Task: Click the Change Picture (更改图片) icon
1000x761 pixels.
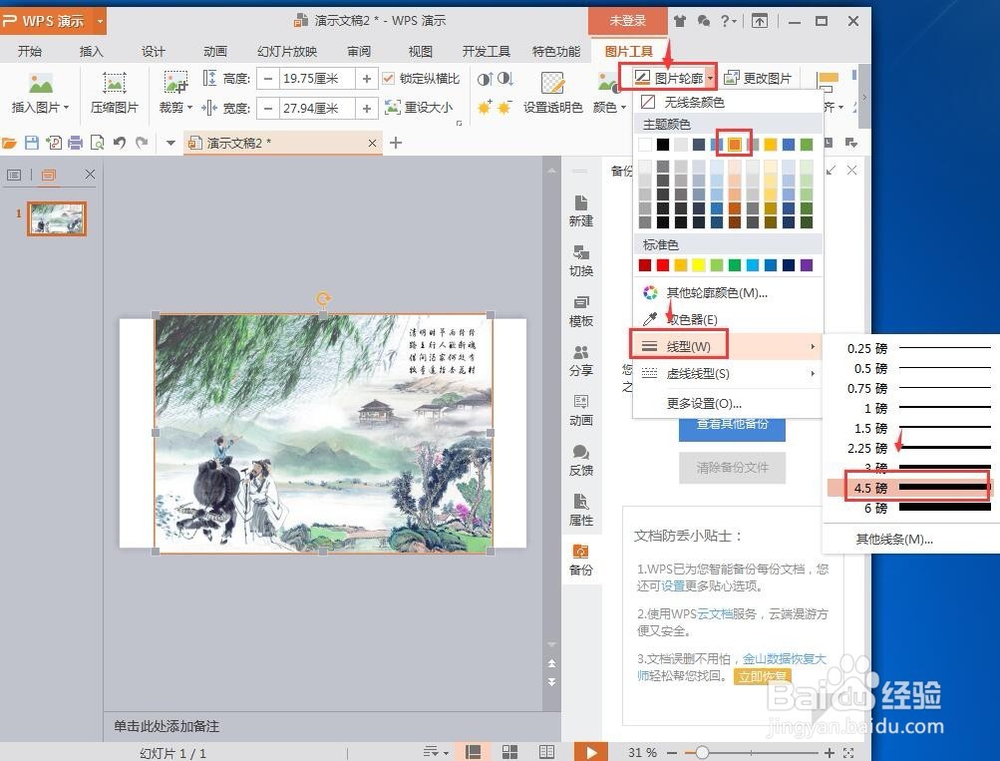Action: [732, 78]
